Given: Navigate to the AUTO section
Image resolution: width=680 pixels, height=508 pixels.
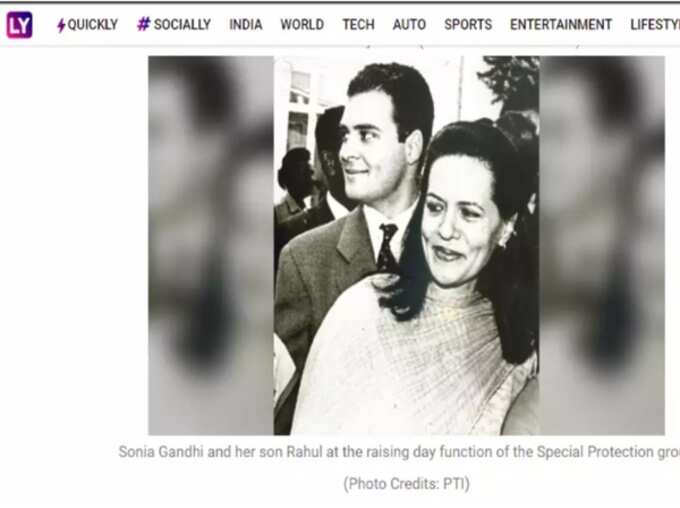Looking at the screenshot, I should tap(409, 25).
